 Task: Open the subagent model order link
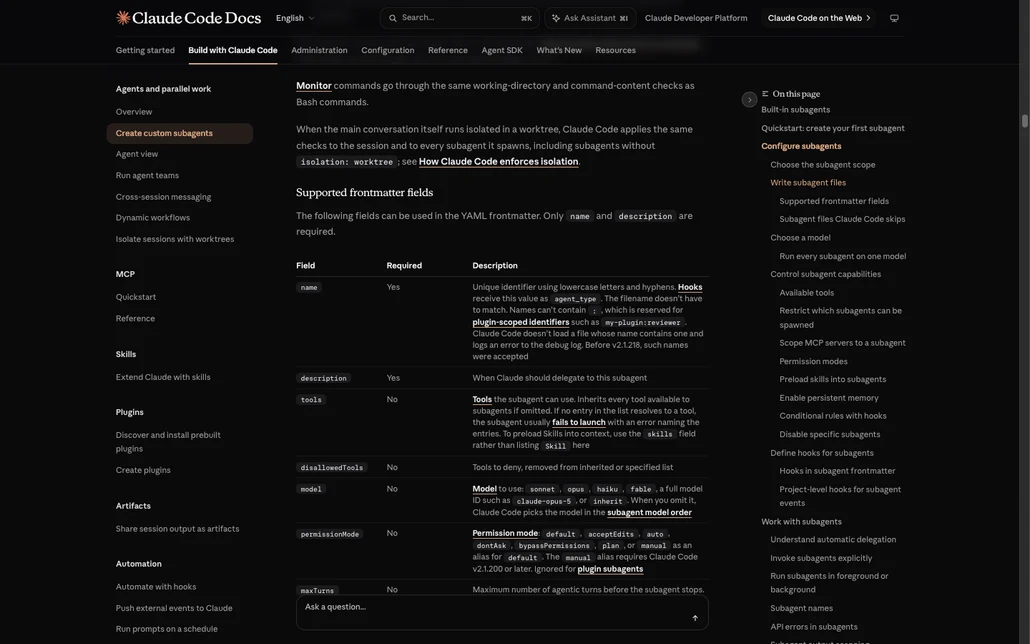(x=649, y=513)
